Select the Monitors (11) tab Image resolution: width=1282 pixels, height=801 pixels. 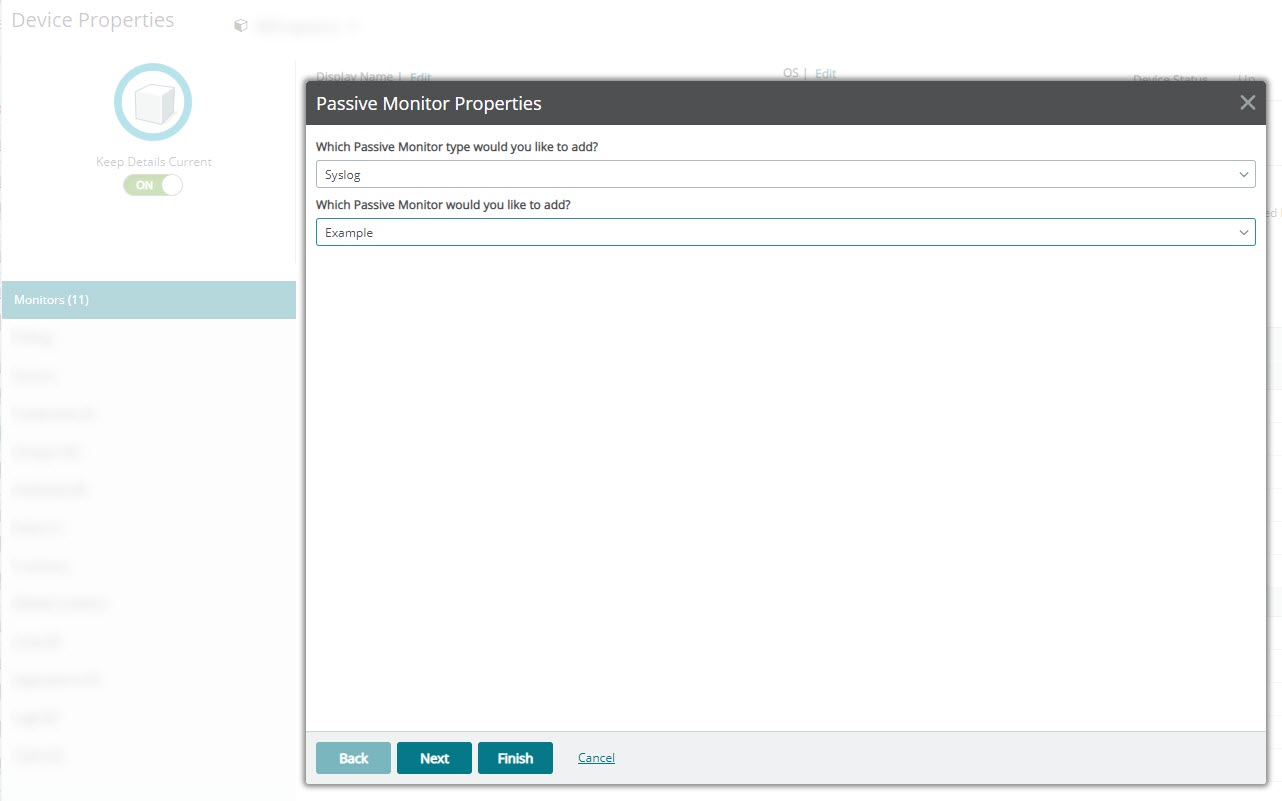(148, 300)
